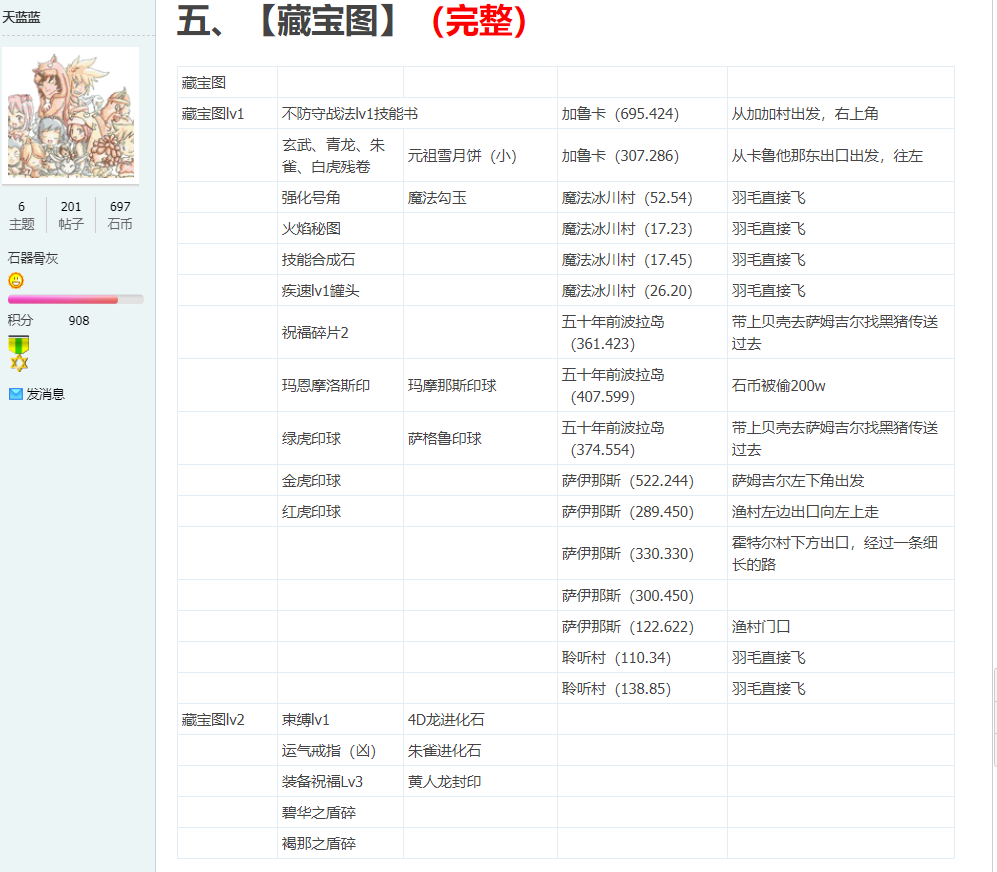The width and height of the screenshot is (997, 872).
Task: Click the red (完整) text in heading
Action: 477,22
